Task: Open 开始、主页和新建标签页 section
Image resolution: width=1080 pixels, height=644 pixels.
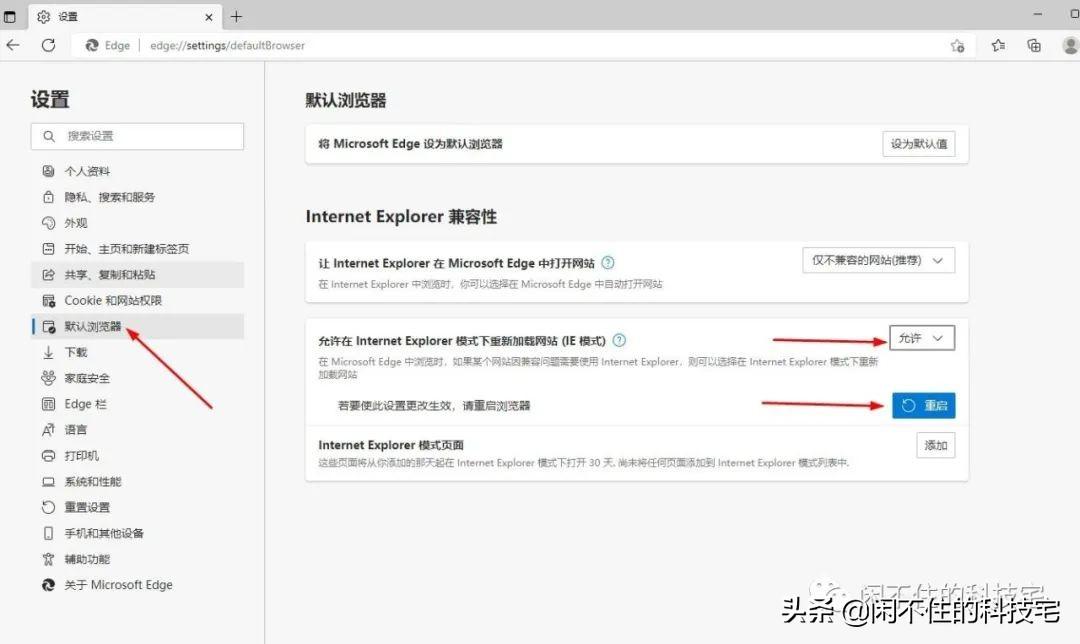Action: [137, 249]
